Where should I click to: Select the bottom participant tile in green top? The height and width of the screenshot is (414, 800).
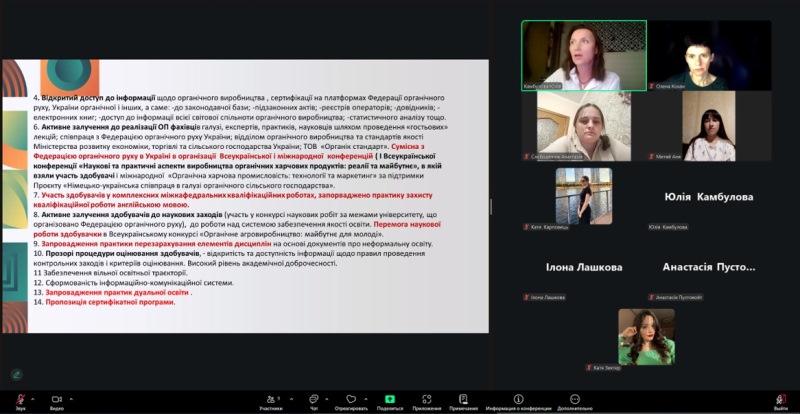click(x=646, y=337)
